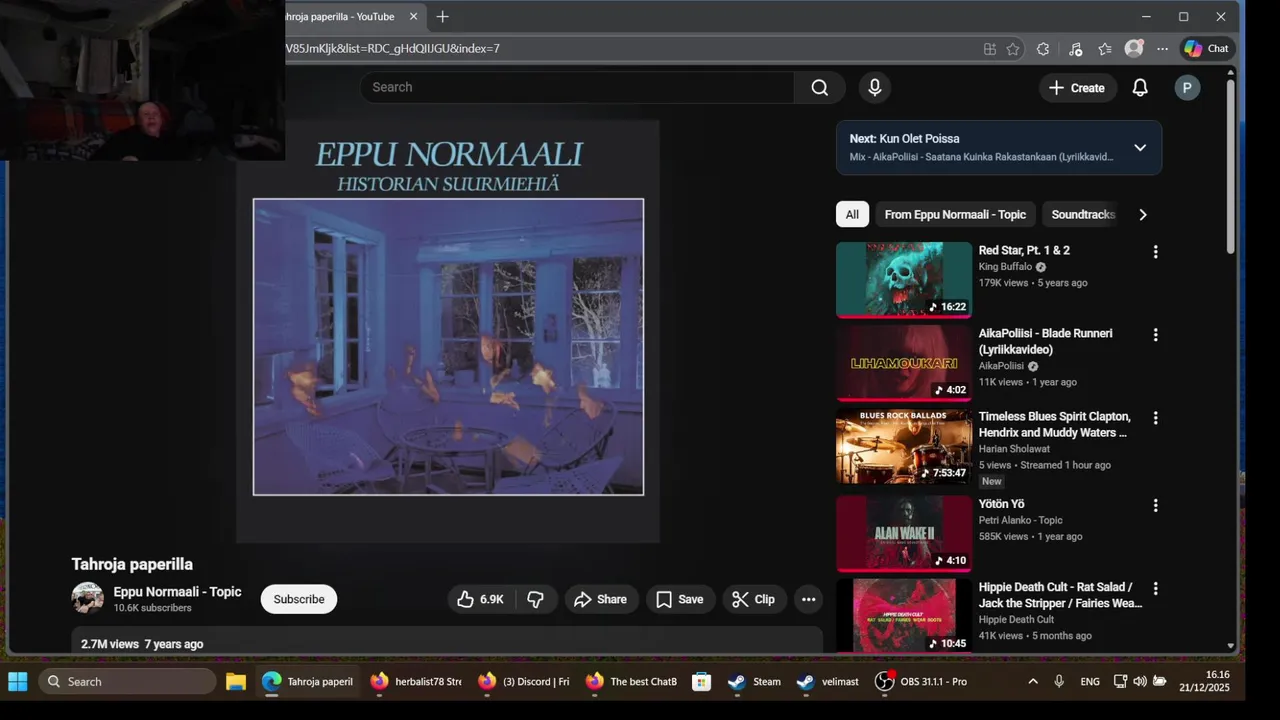The height and width of the screenshot is (720, 1280).
Task: Click into the YouTube Search field
Action: coord(577,87)
